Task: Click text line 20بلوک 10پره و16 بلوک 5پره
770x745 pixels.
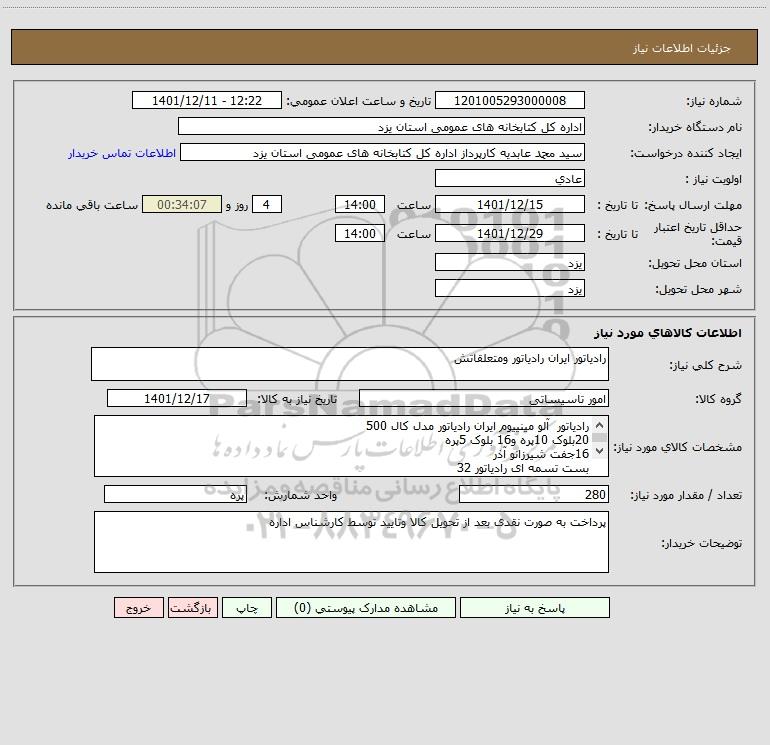Action: click(517, 440)
